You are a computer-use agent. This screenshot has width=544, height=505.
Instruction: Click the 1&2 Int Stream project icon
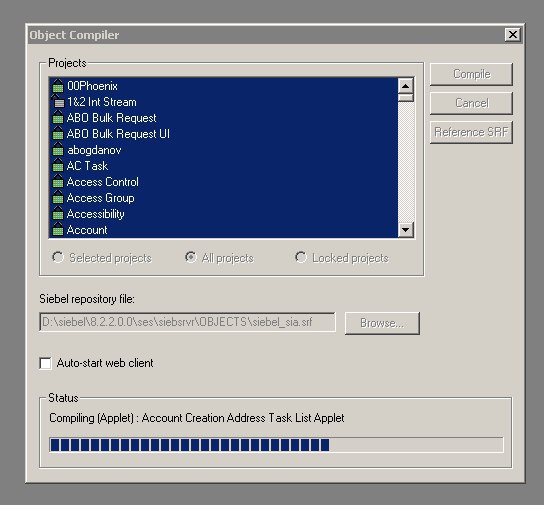(x=58, y=102)
